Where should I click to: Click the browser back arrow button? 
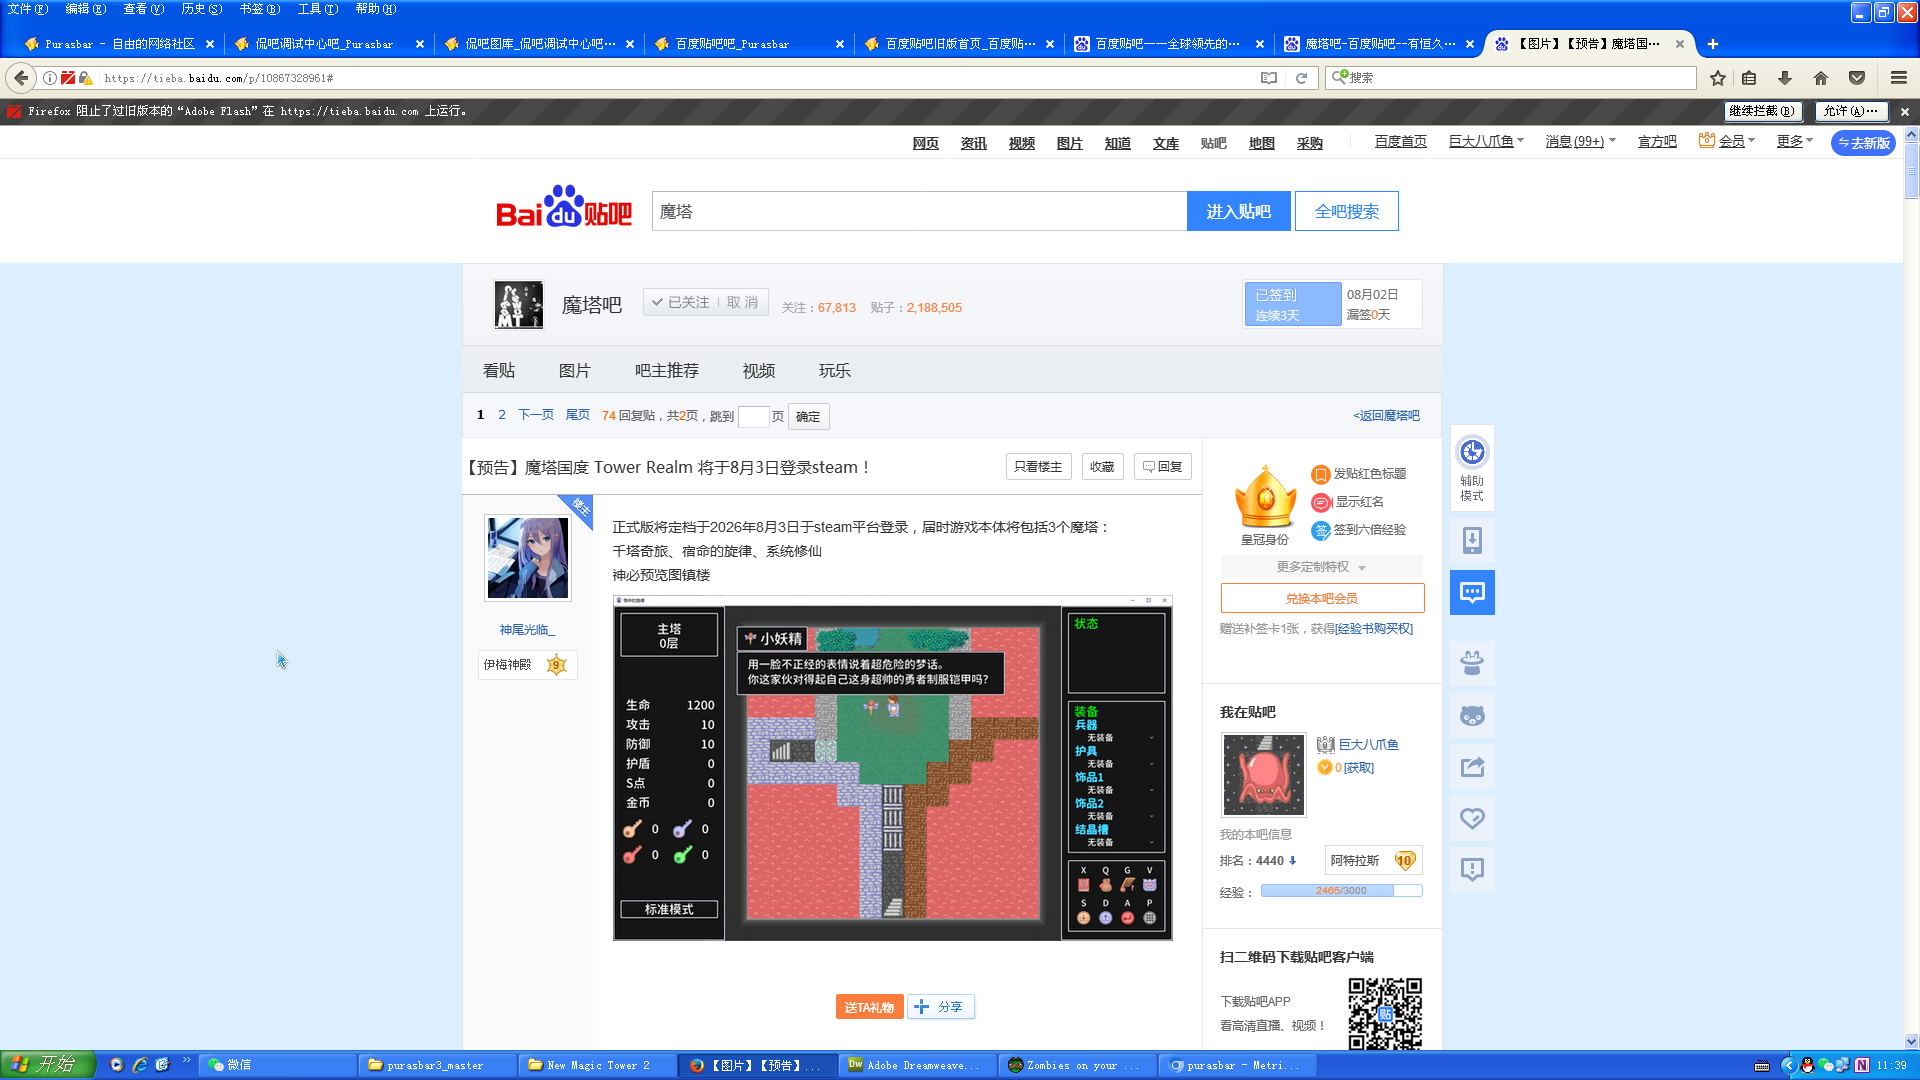click(21, 77)
